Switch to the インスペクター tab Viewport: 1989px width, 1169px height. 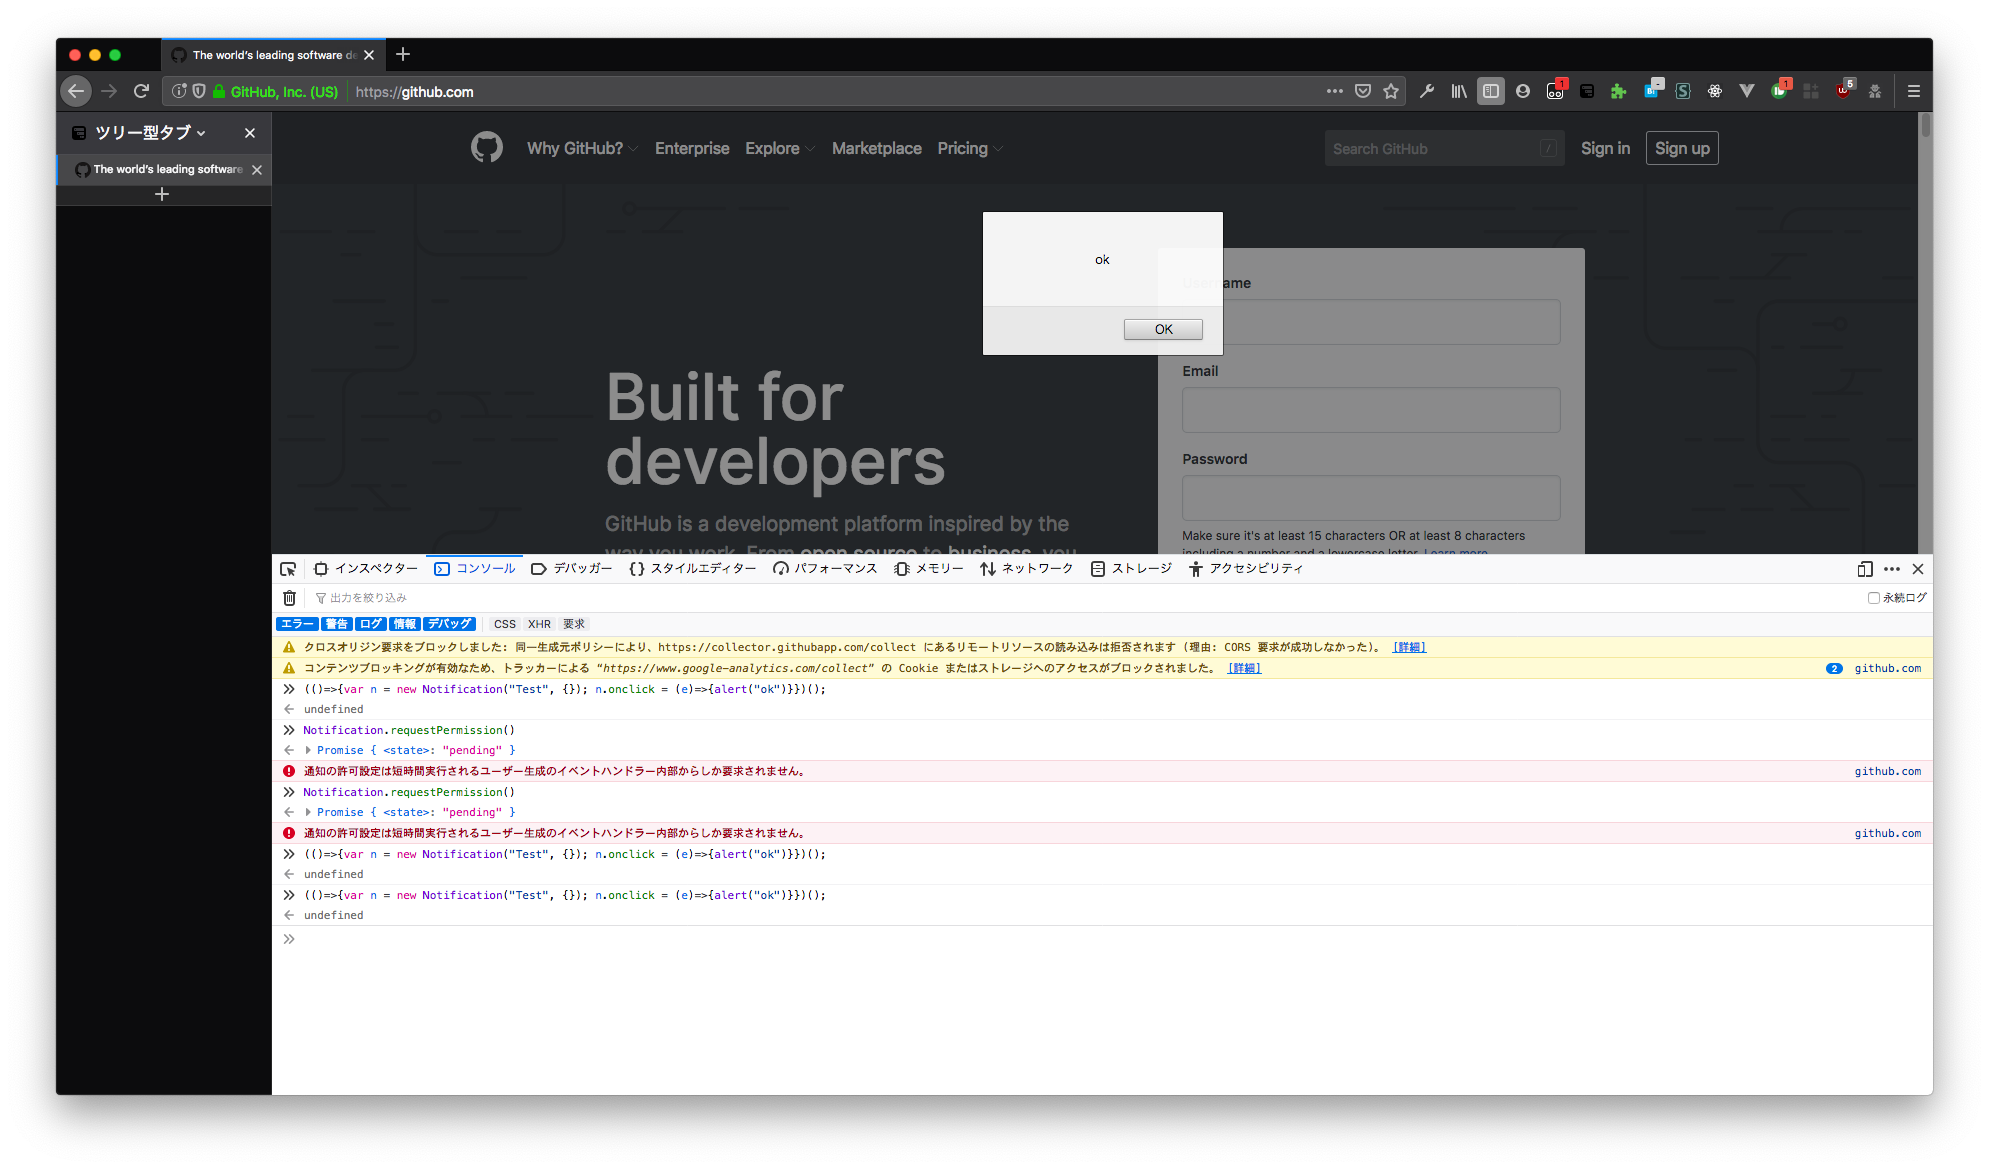click(374, 568)
